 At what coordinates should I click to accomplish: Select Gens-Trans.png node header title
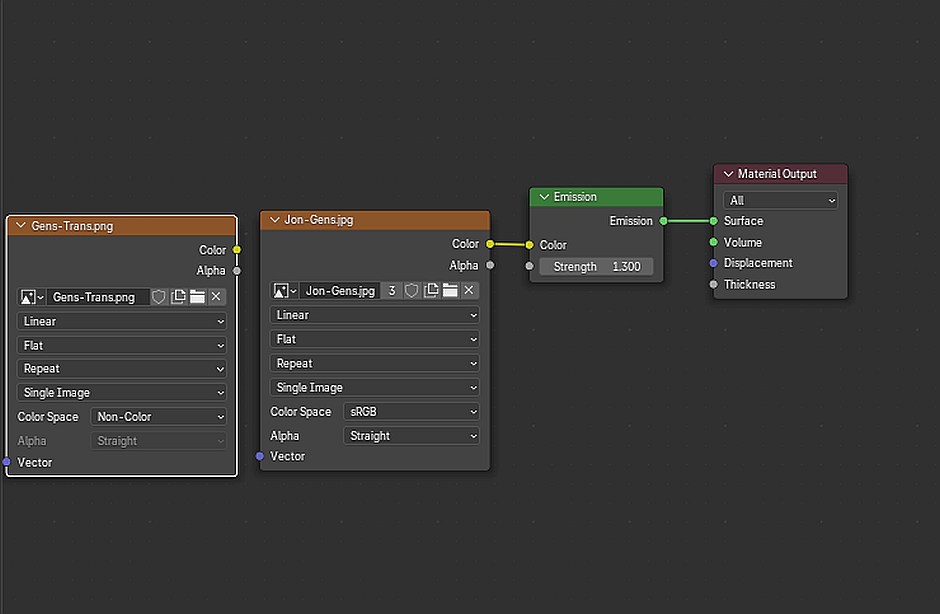(x=72, y=226)
